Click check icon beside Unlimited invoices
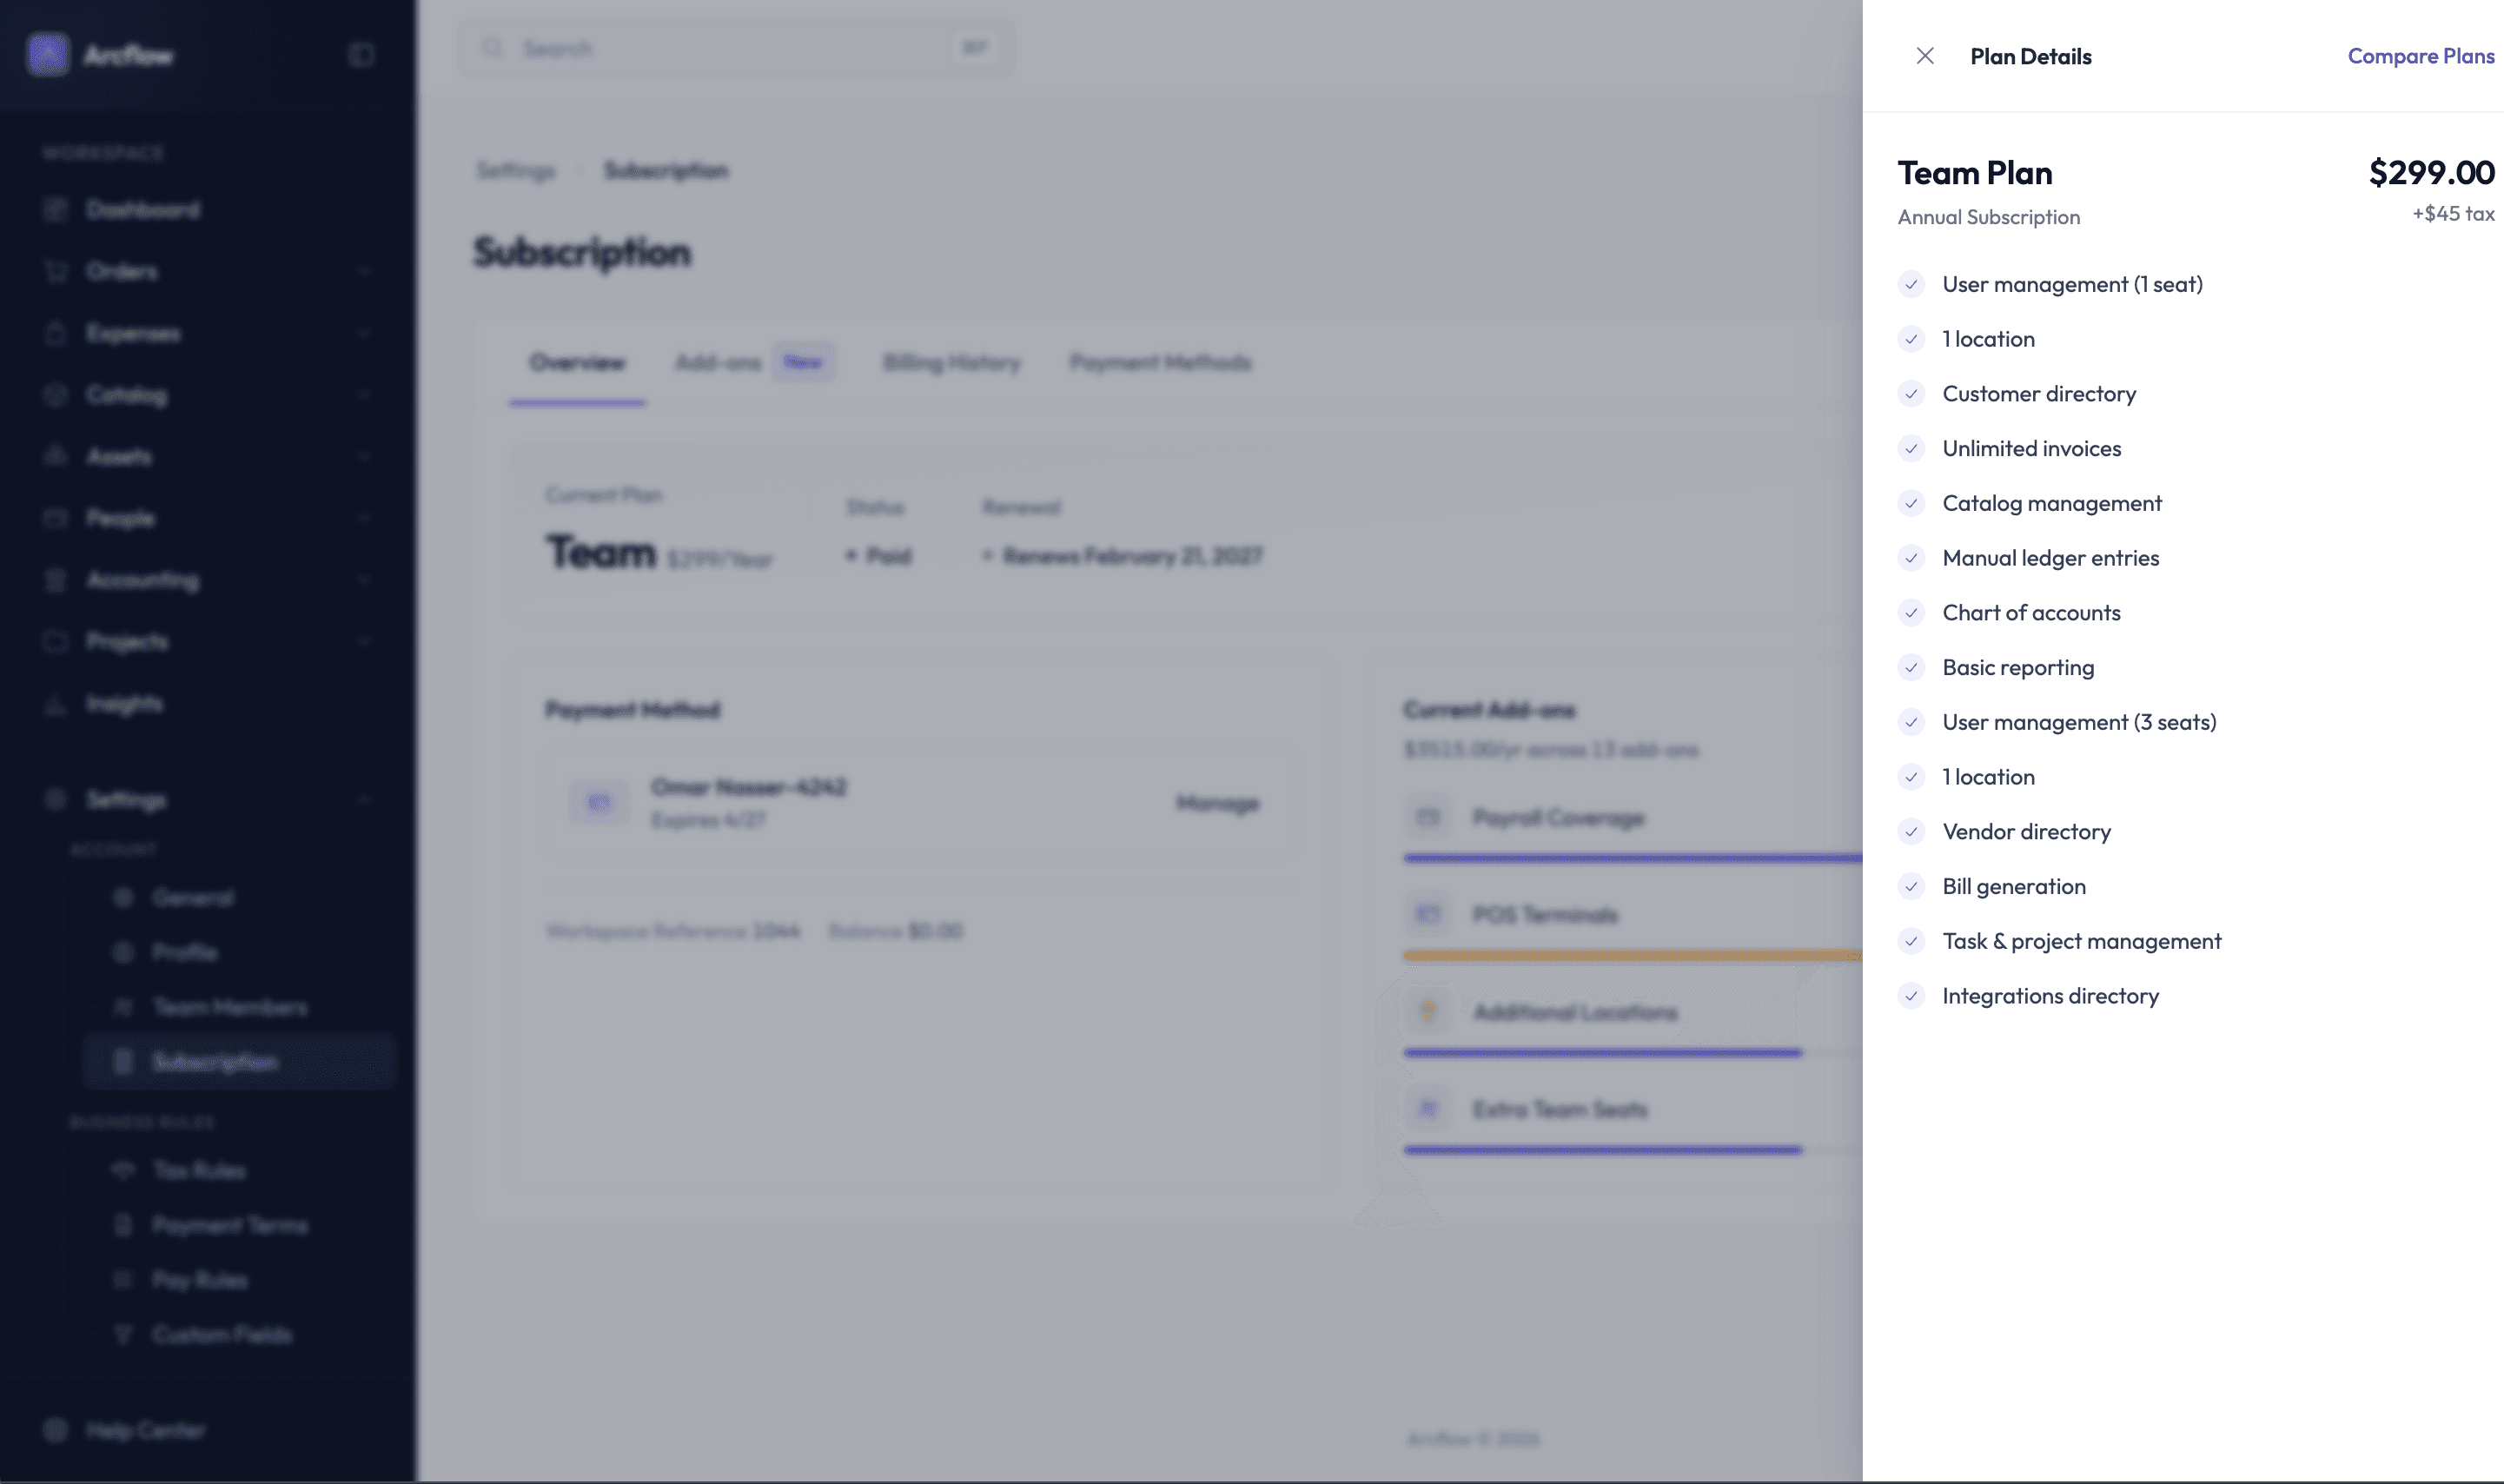 1911,449
